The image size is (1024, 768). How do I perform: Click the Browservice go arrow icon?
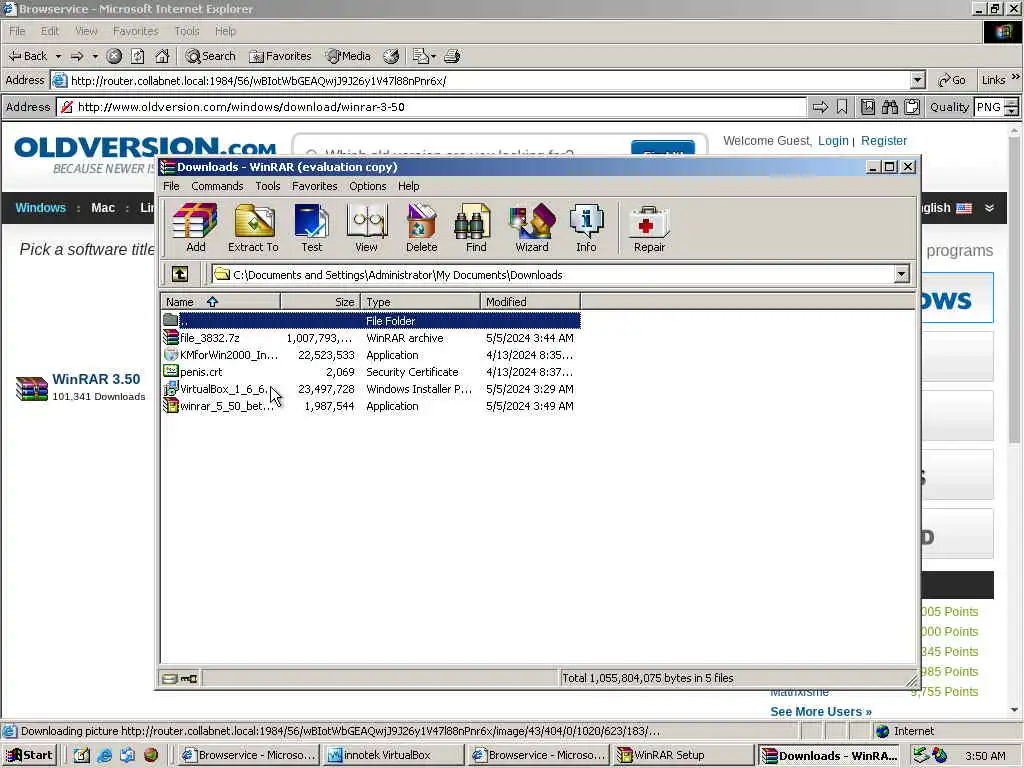click(x=820, y=107)
